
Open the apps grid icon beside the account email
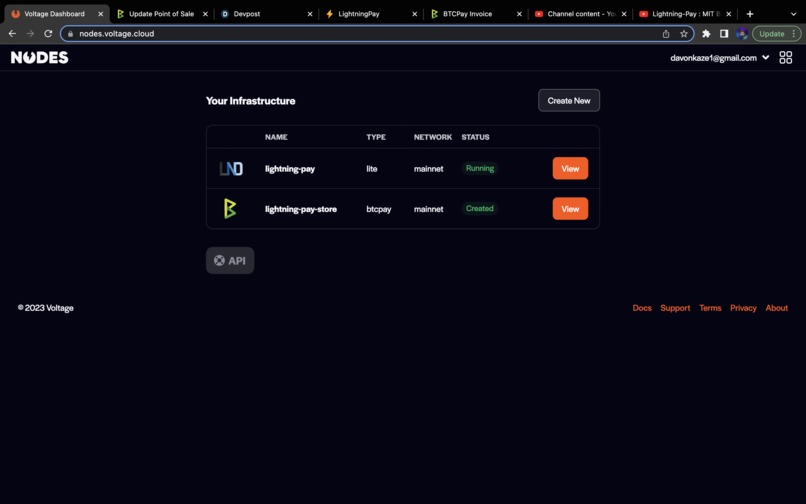tap(785, 58)
